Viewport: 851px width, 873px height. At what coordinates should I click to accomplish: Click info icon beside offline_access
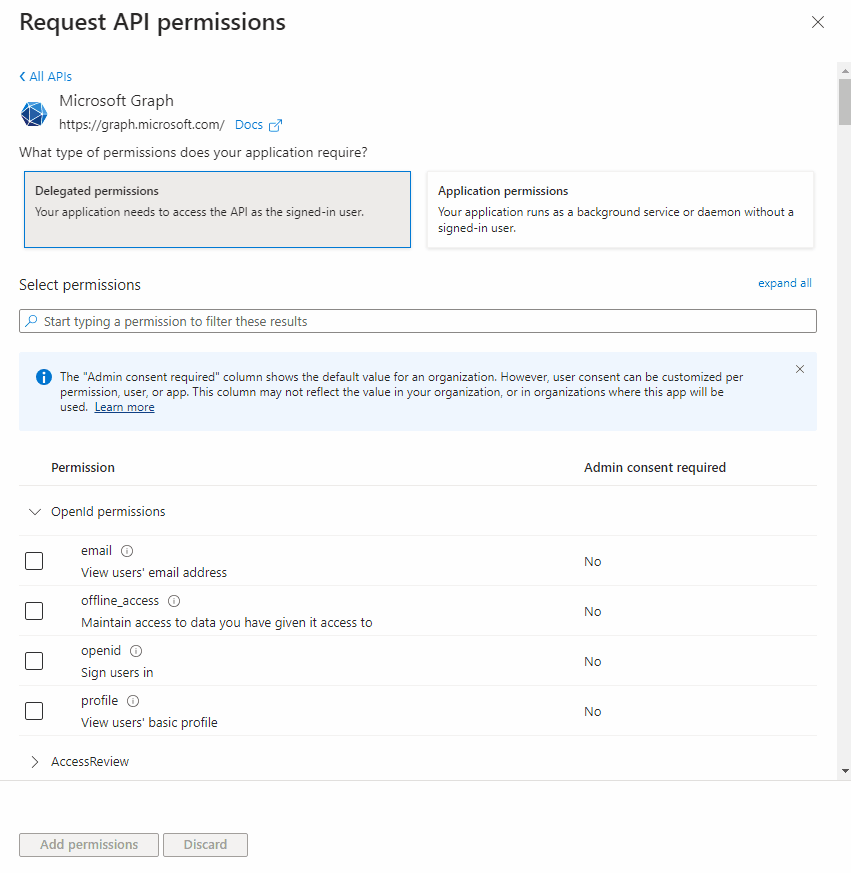click(x=174, y=601)
